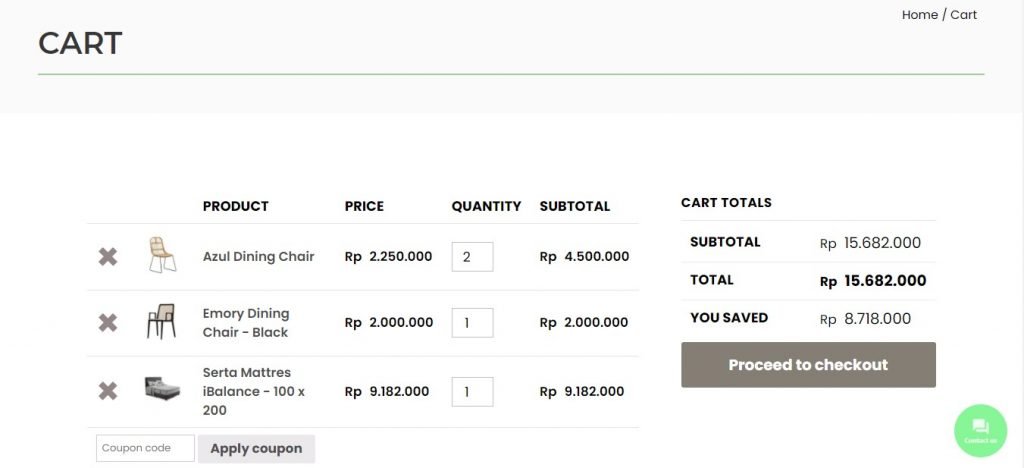Click Serta Mattres product thumbnail

tap(161, 389)
